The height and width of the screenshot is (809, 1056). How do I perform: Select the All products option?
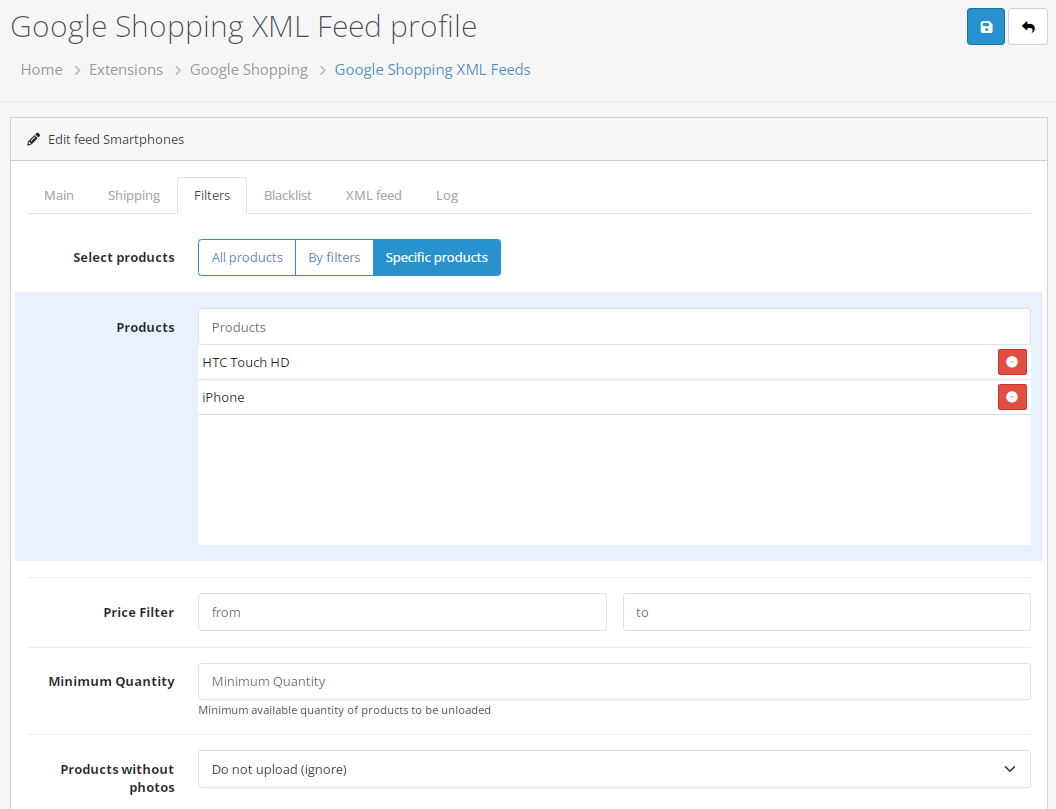[x=247, y=257]
